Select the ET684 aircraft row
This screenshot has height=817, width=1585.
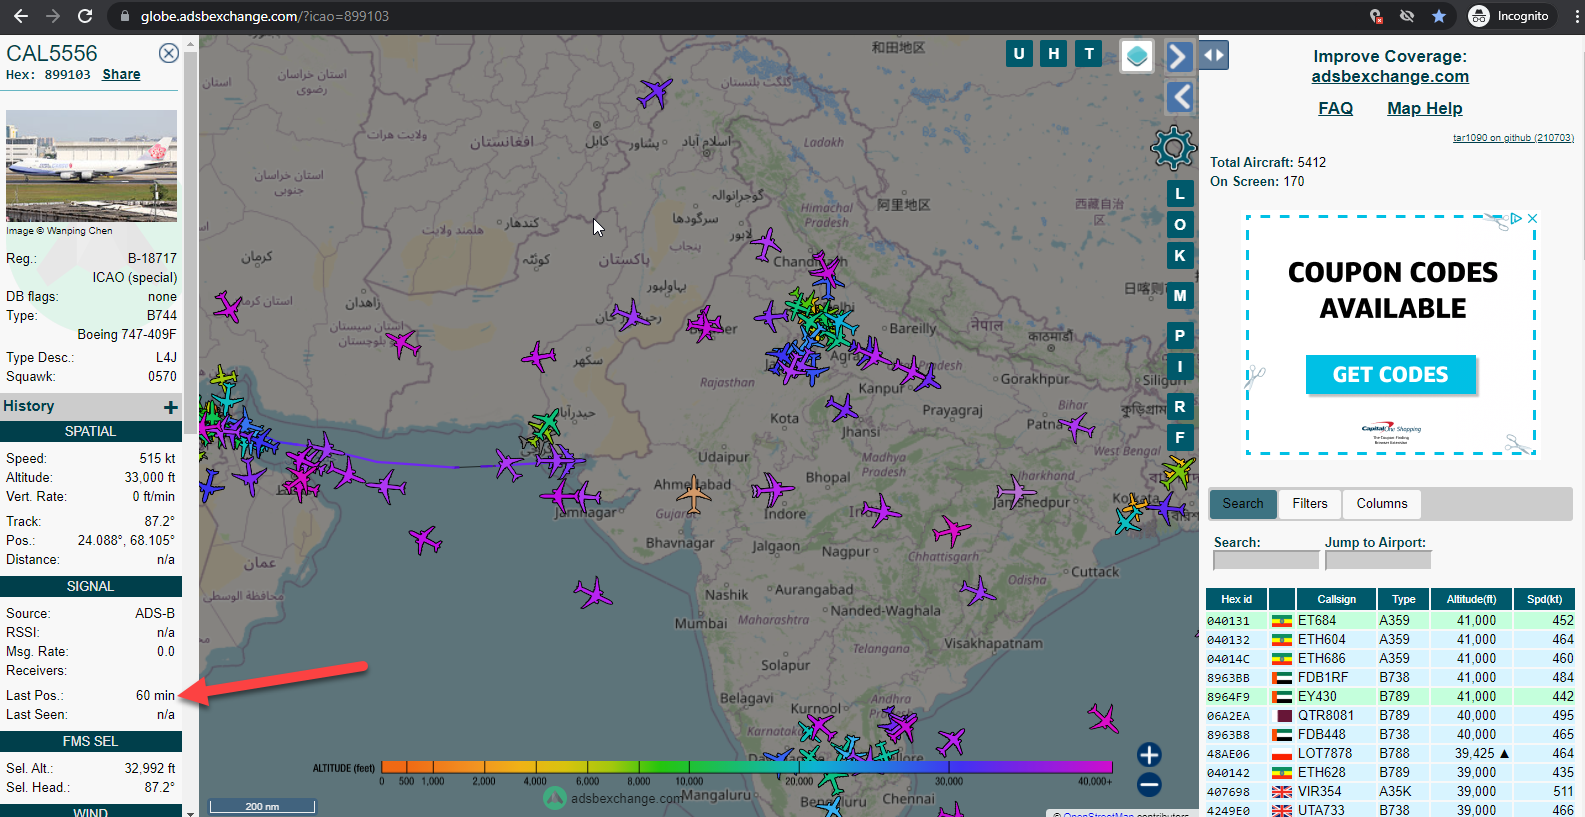pos(1390,621)
